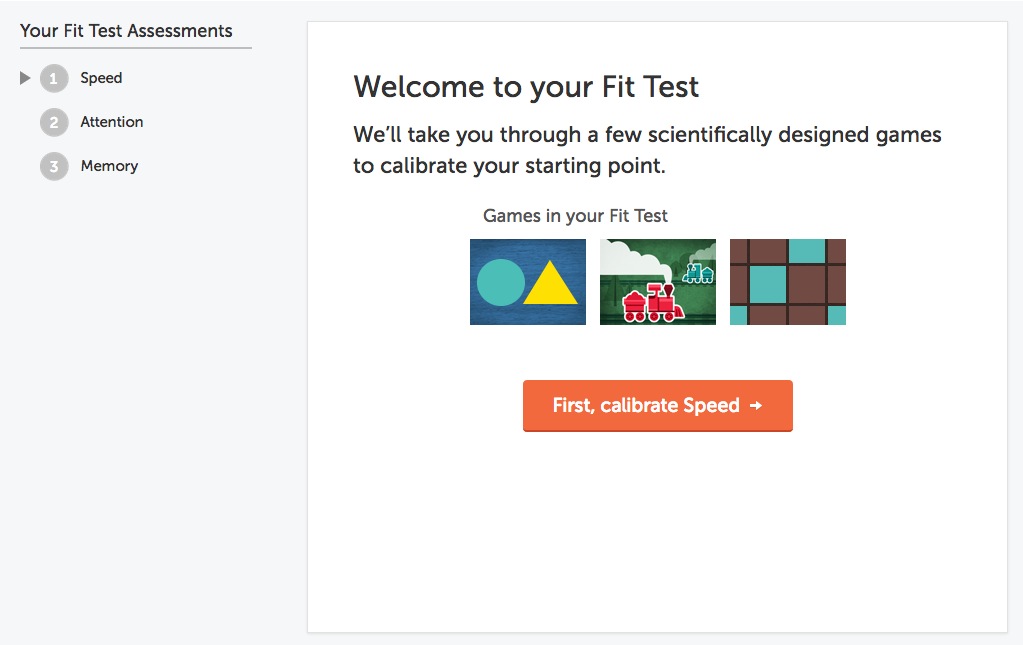Select the step 1 number circle
This screenshot has width=1023, height=645.
[54, 78]
